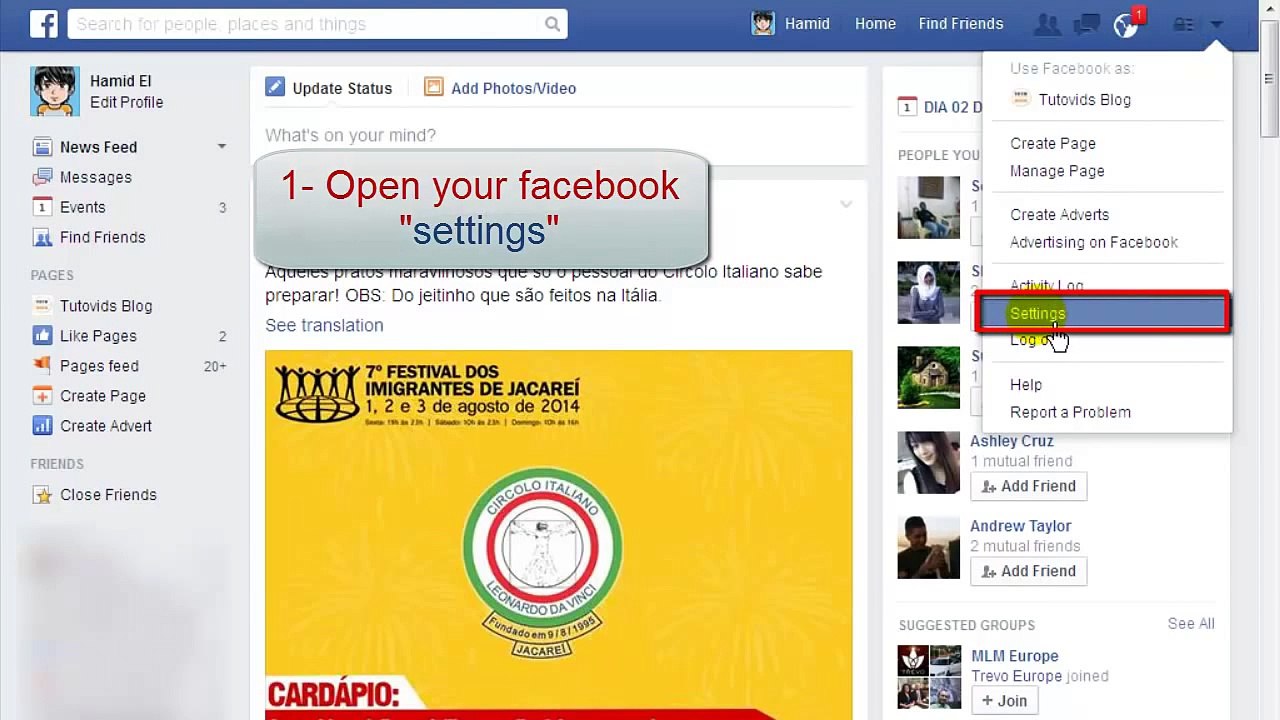Select Advertising on Facebook menu entry
Image resolution: width=1280 pixels, height=720 pixels.
1094,242
